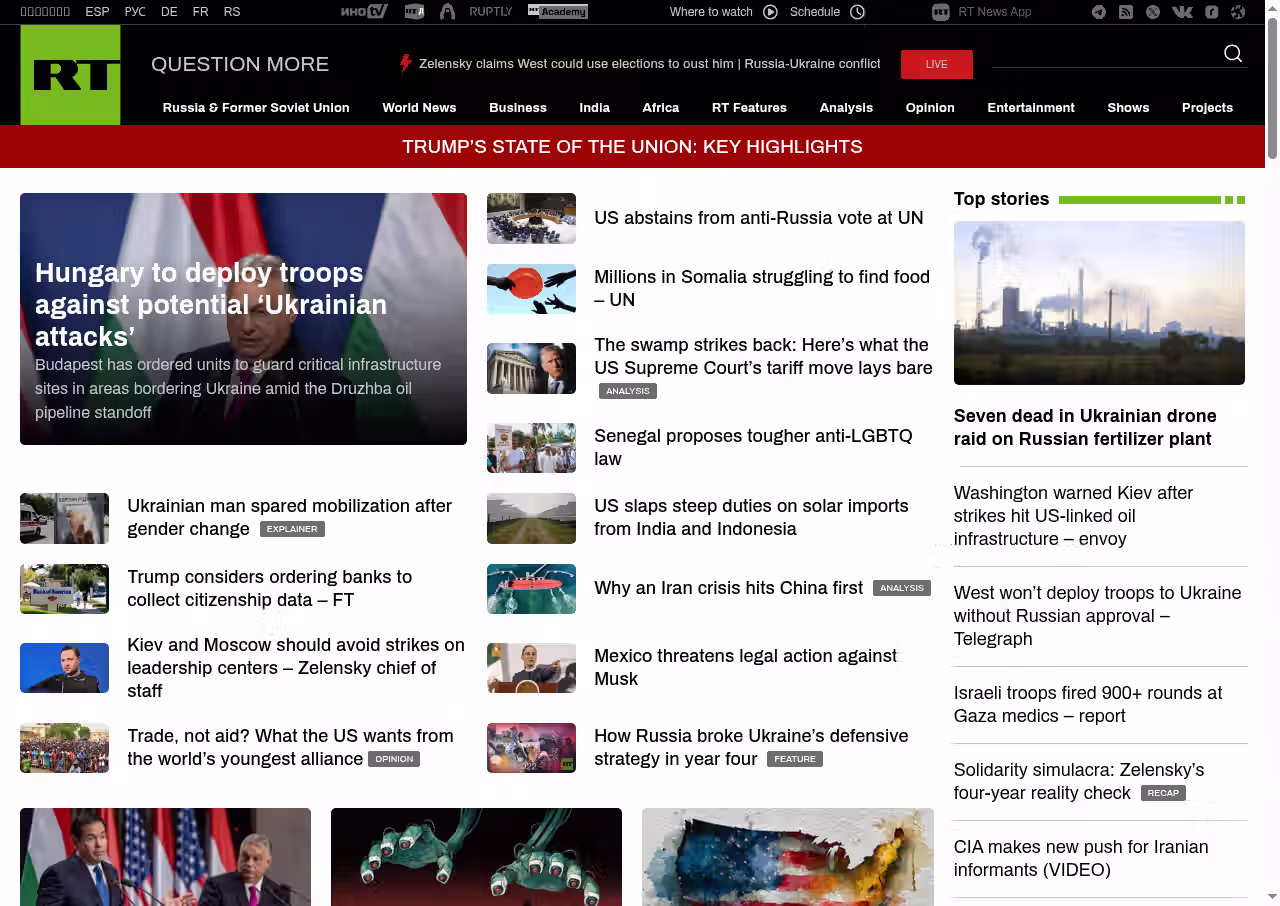Open the VK social icon

[x=1182, y=12]
